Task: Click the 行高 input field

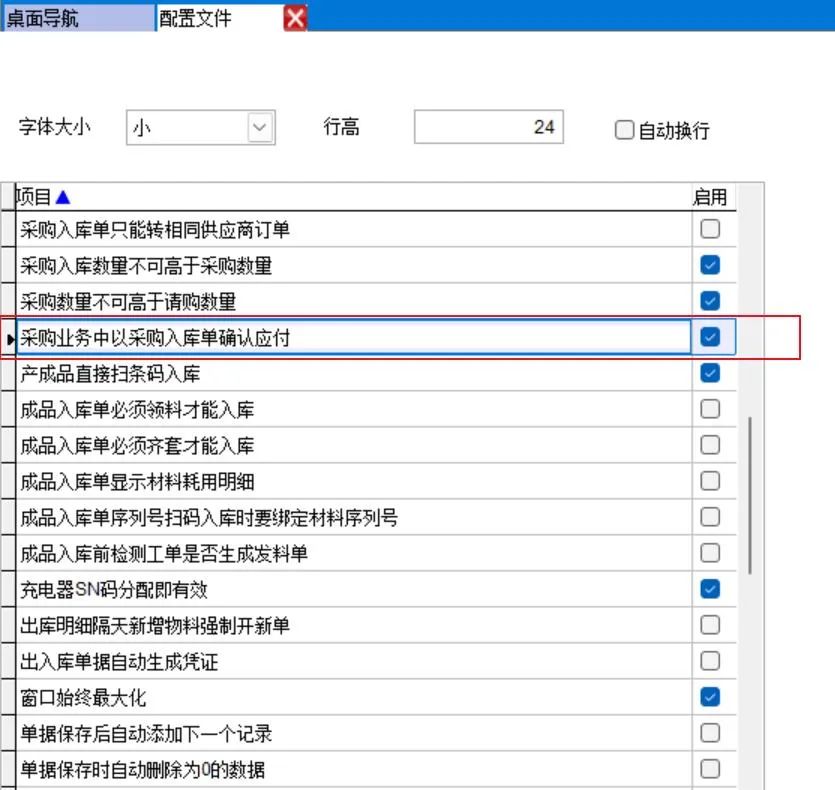Action: tap(489, 128)
